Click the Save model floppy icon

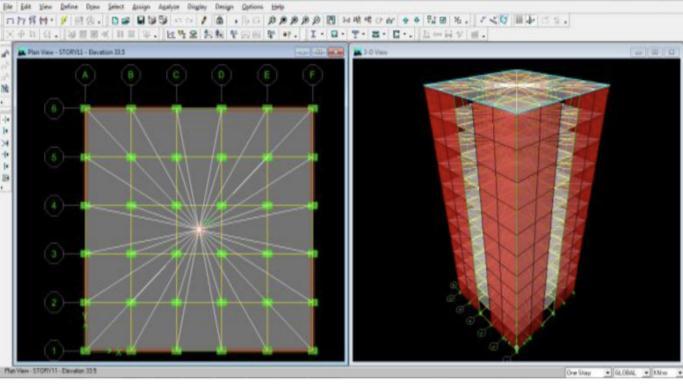tap(141, 20)
